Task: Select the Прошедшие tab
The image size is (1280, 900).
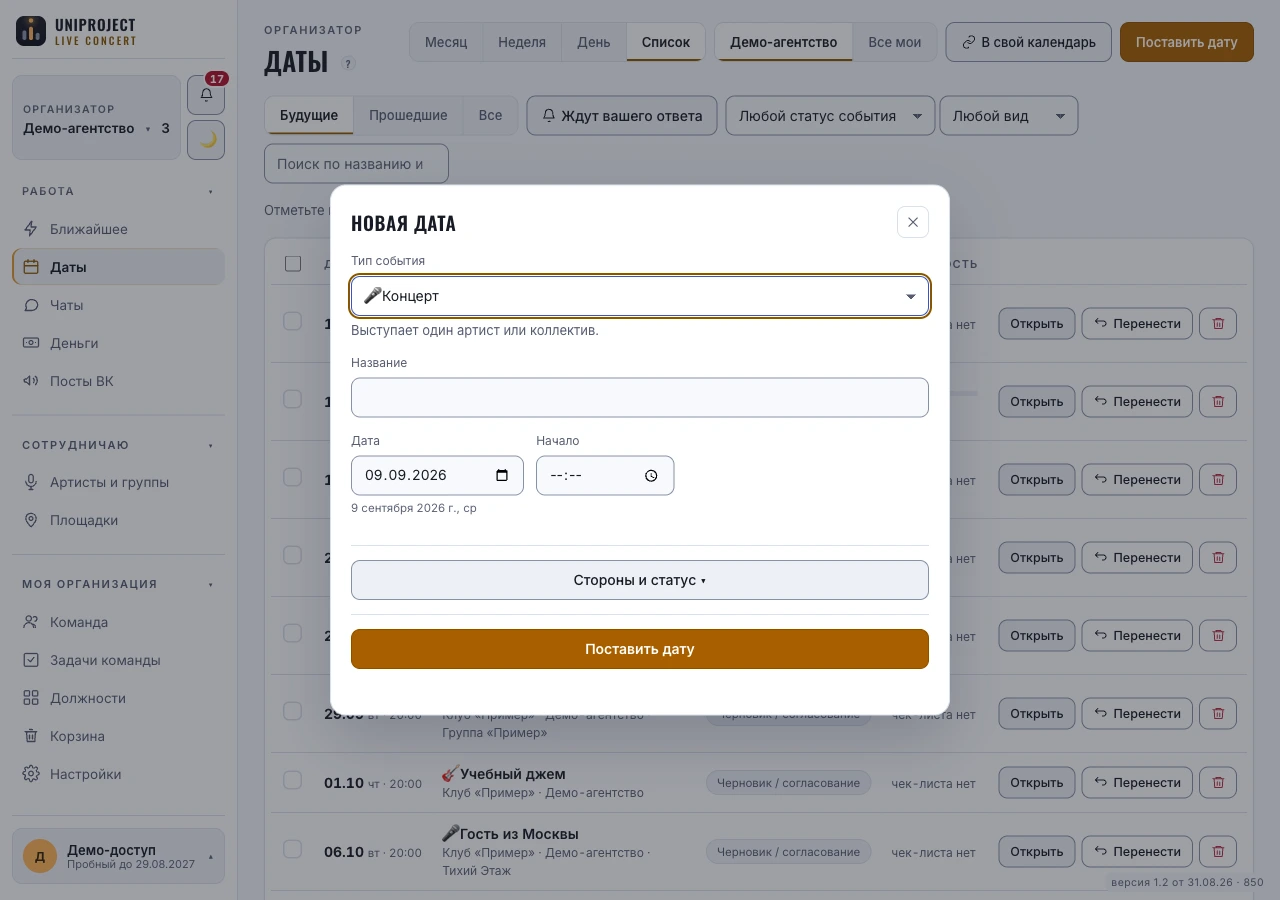Action: coord(408,115)
